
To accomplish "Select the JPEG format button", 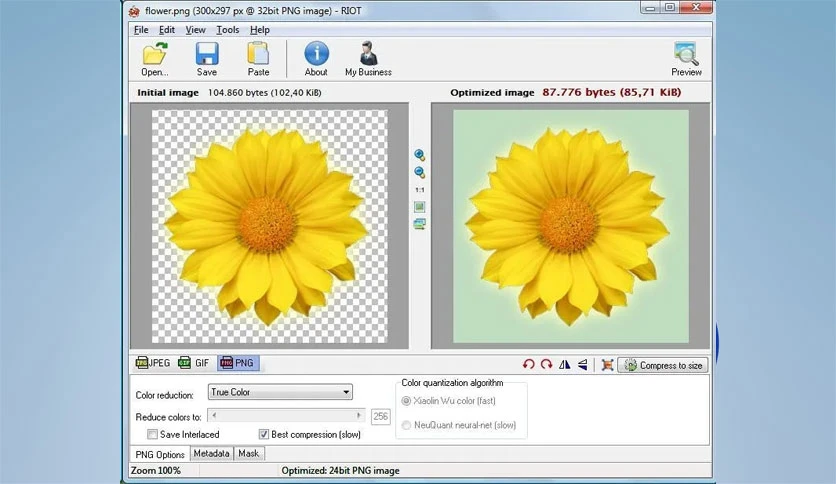I will point(153,363).
